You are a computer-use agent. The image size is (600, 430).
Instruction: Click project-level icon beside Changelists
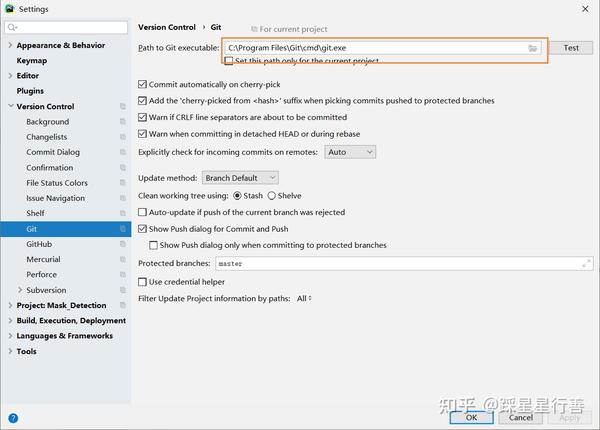(x=122, y=137)
